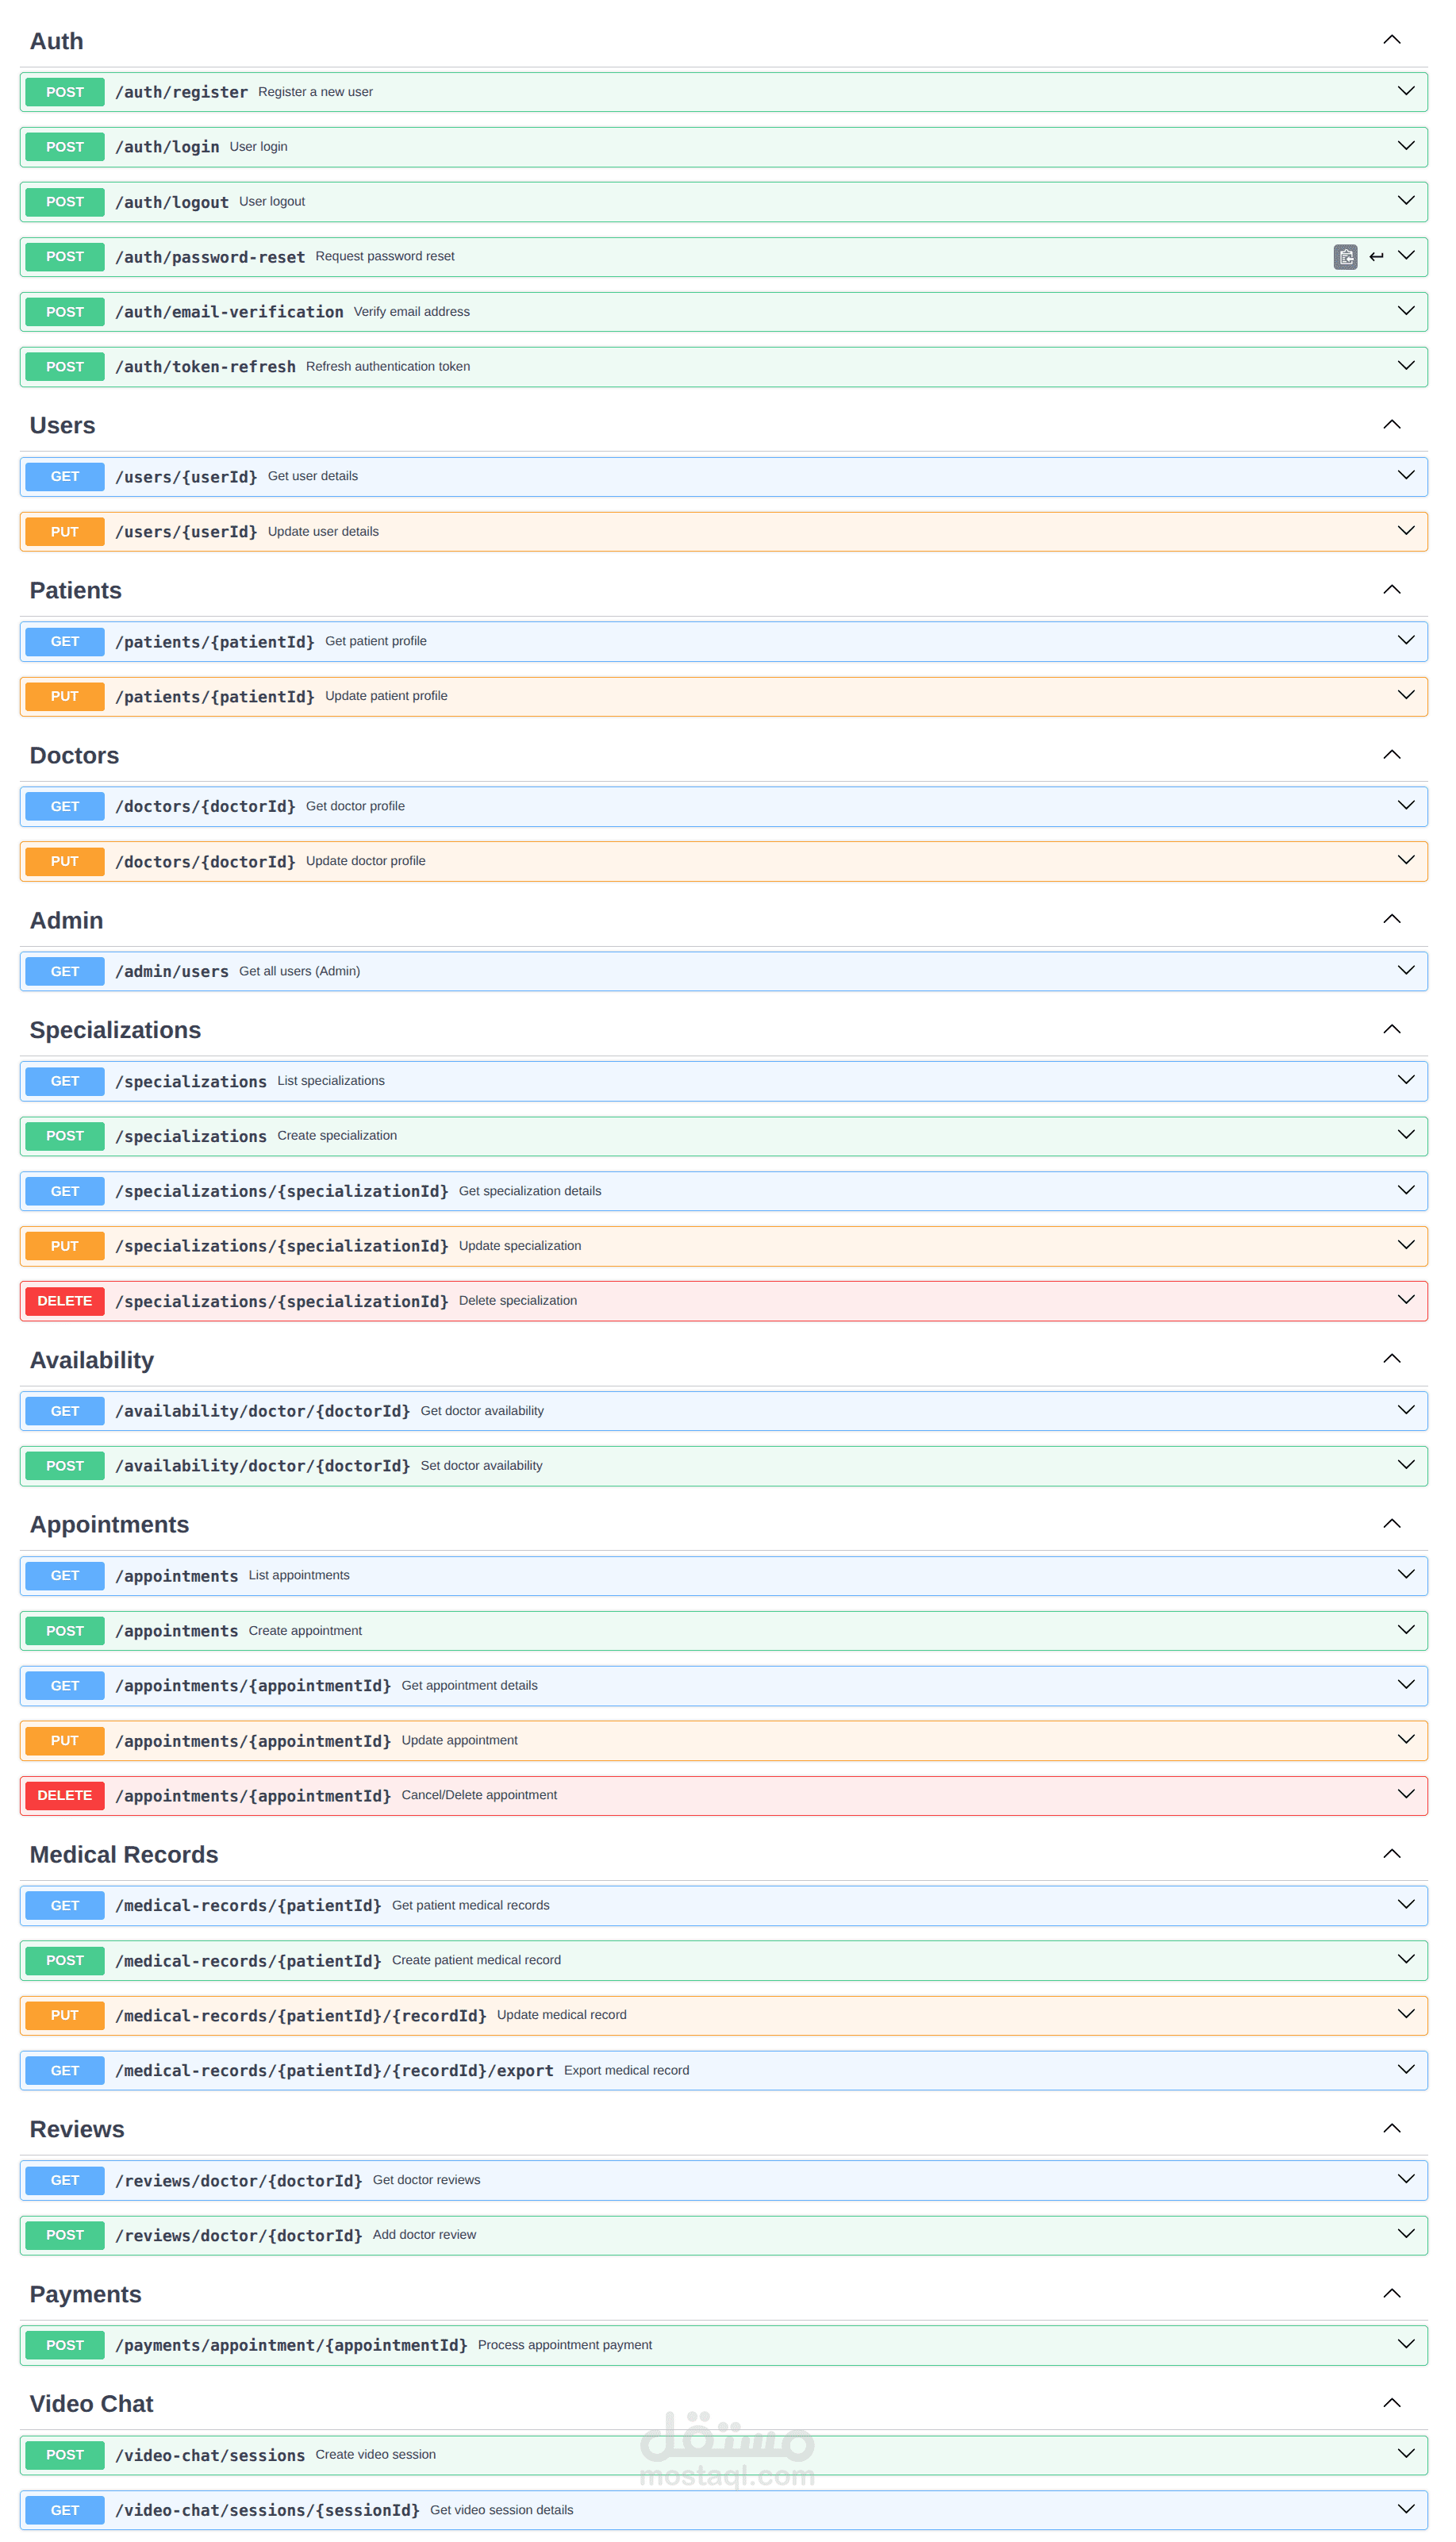Image resolution: width=1456 pixels, height=2542 pixels.
Task: Click the "Get appointment details" description
Action: point(470,1685)
